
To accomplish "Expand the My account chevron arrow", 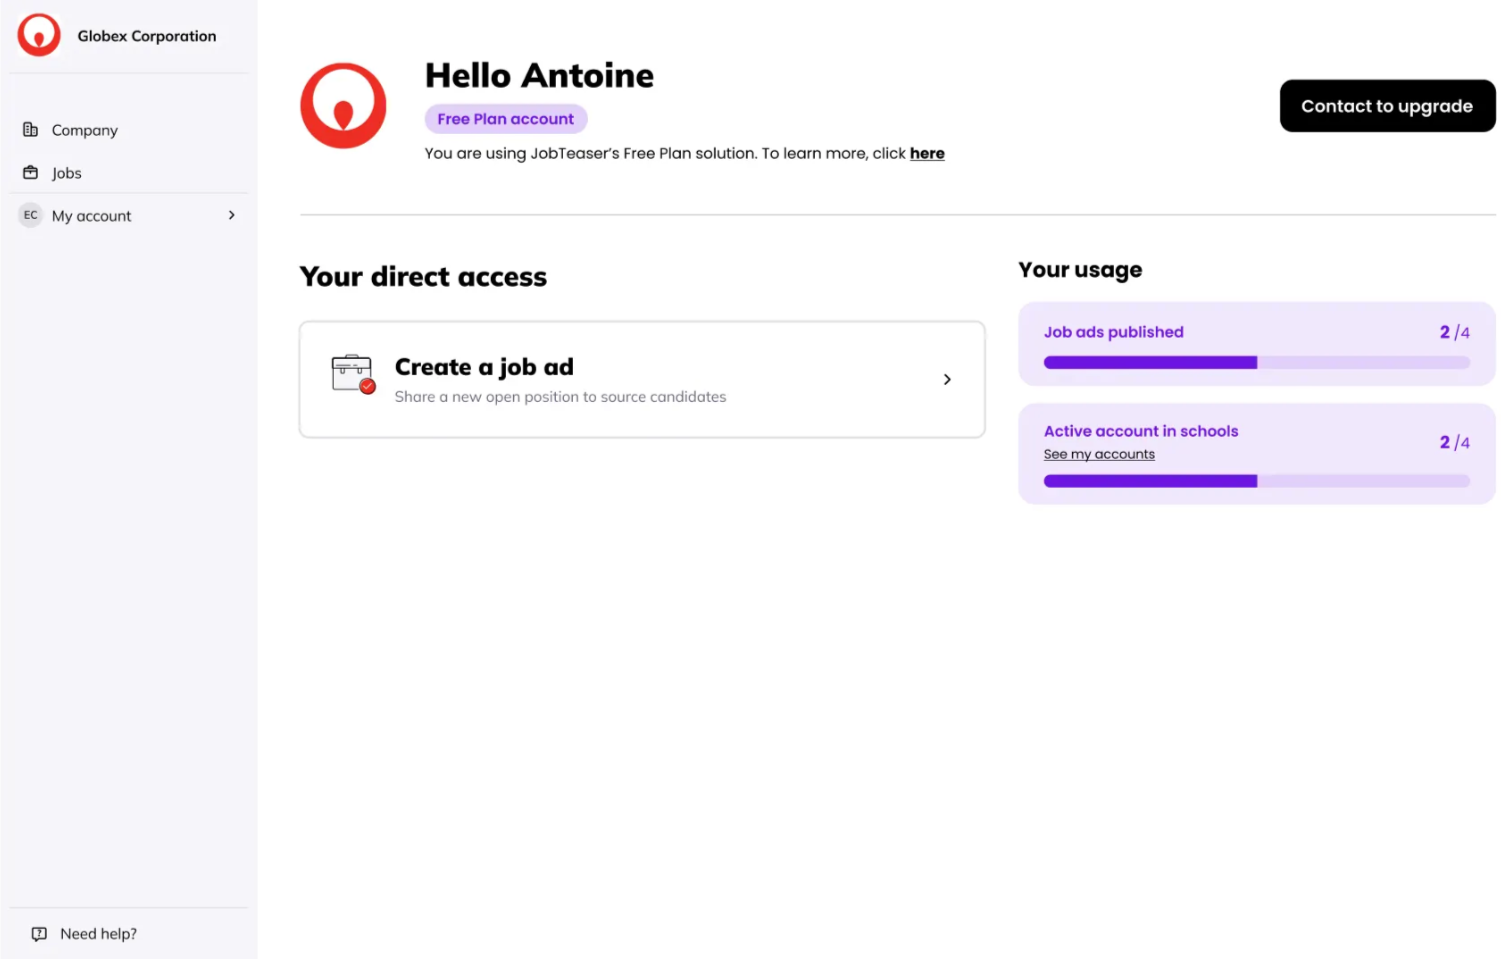I will click(x=231, y=215).
